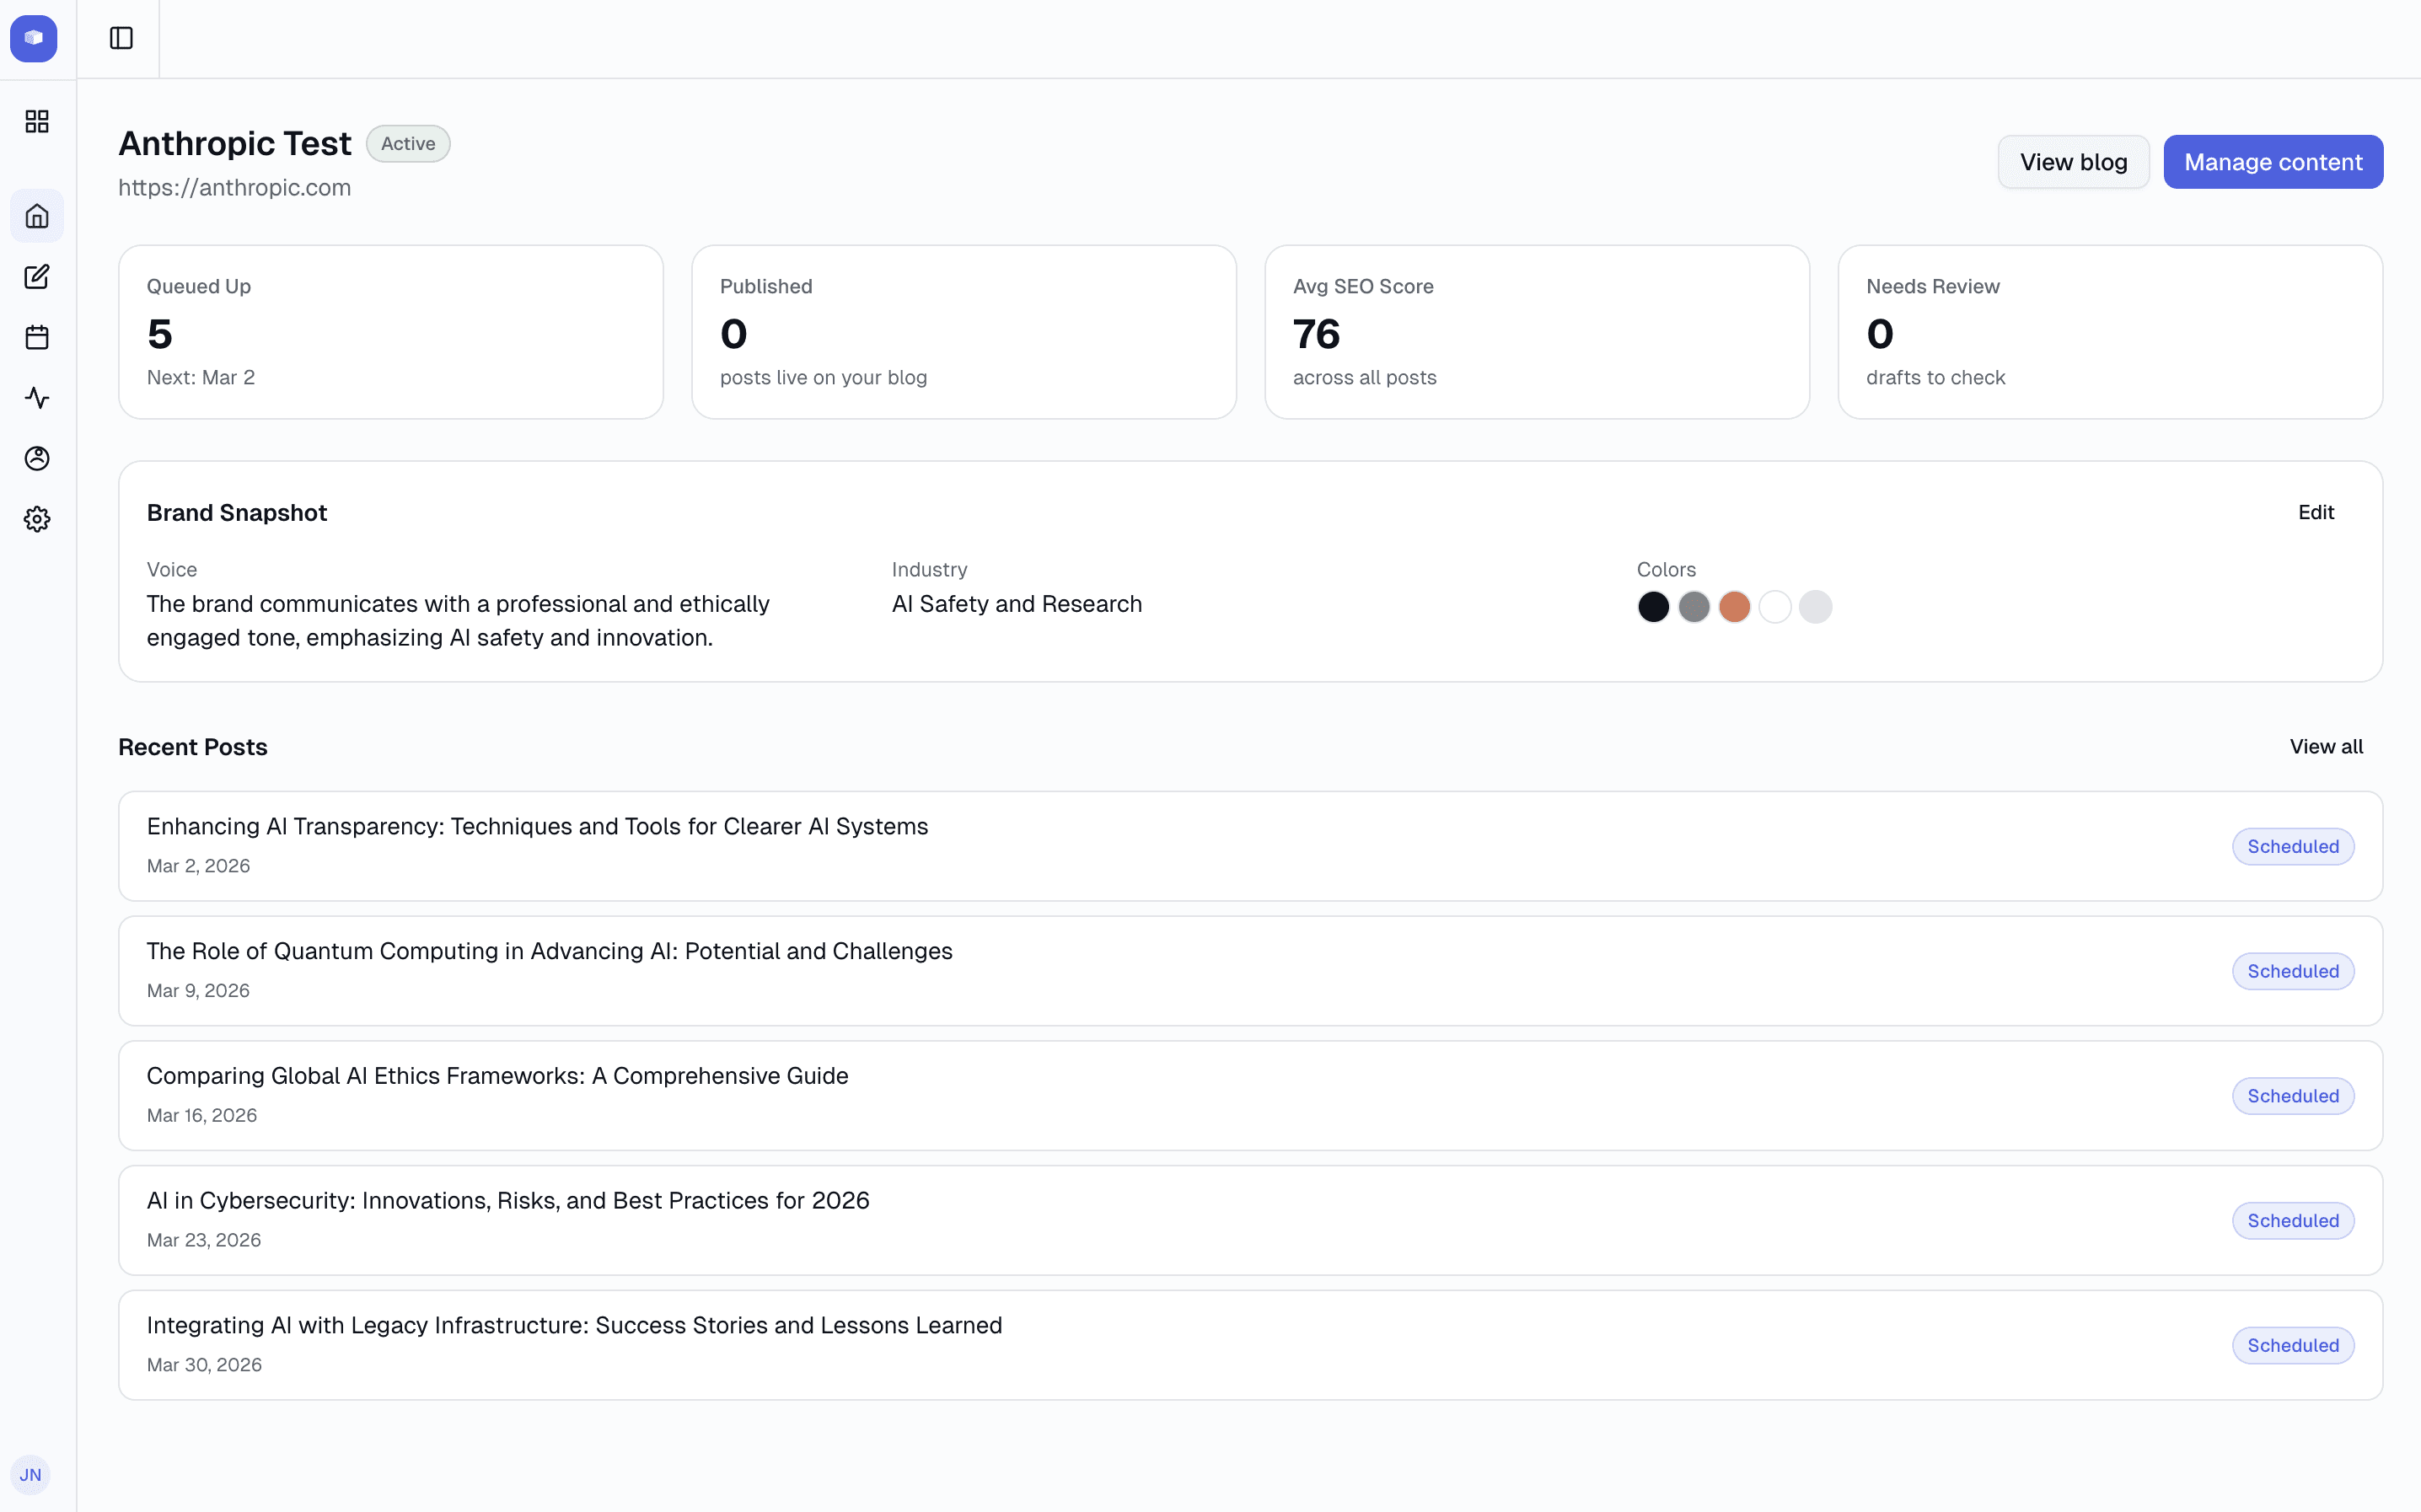Toggle the sidebar panel icon
The image size is (2421, 1512).
pos(121,38)
